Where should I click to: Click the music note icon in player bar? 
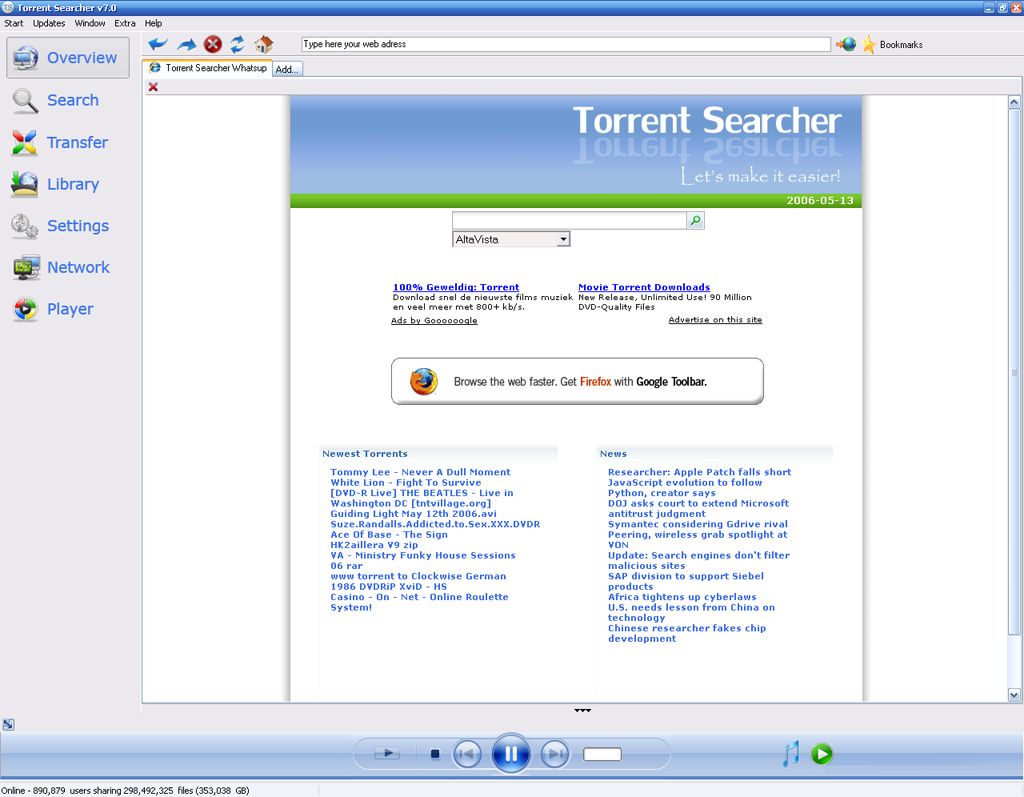pos(790,753)
